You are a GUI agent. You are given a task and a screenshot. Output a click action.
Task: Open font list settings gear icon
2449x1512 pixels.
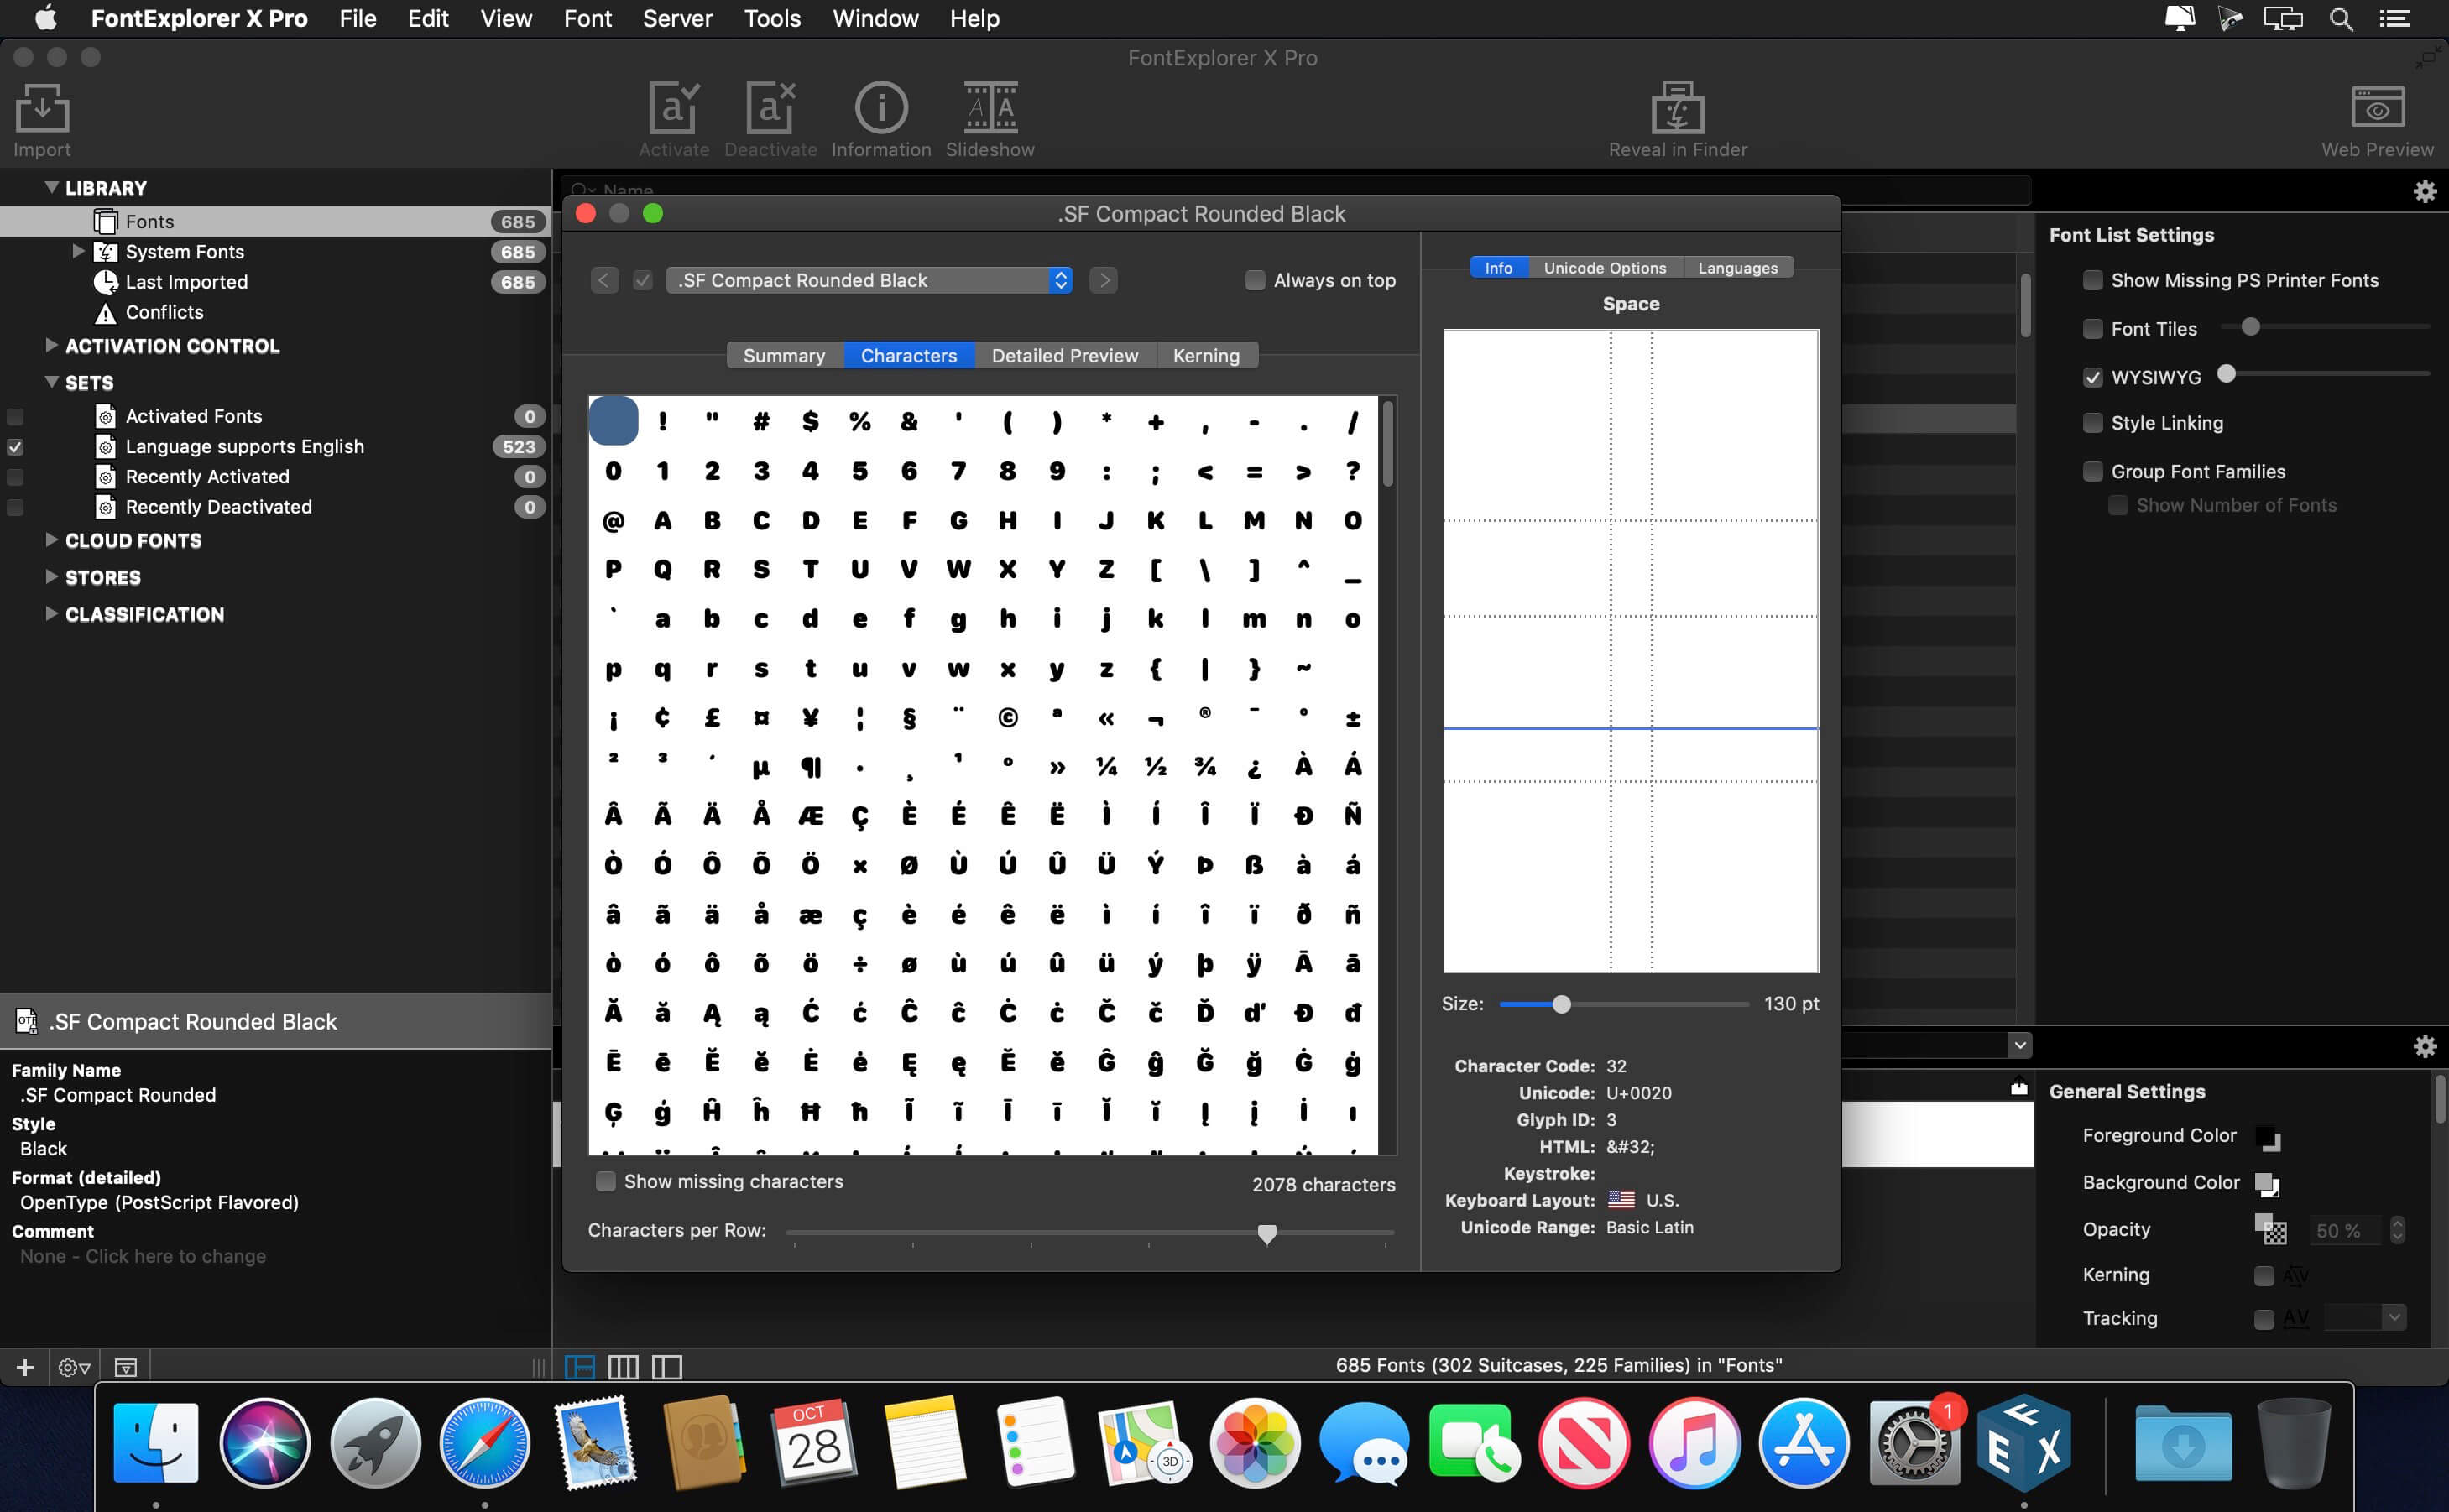(x=2424, y=191)
